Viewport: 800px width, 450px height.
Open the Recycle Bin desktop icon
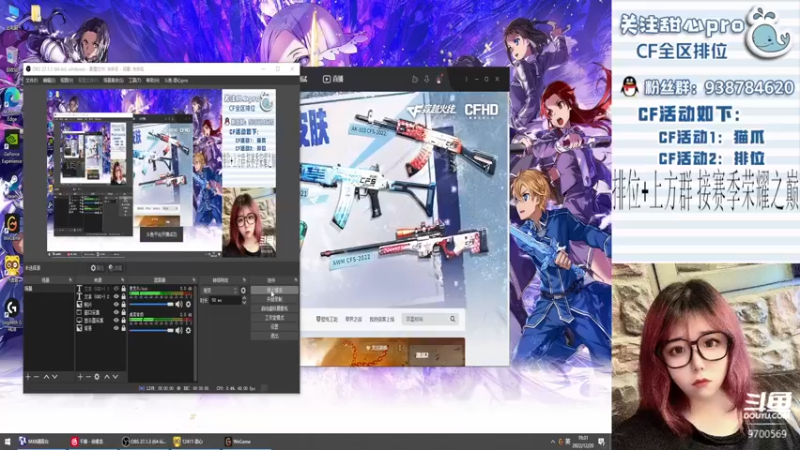tap(12, 59)
